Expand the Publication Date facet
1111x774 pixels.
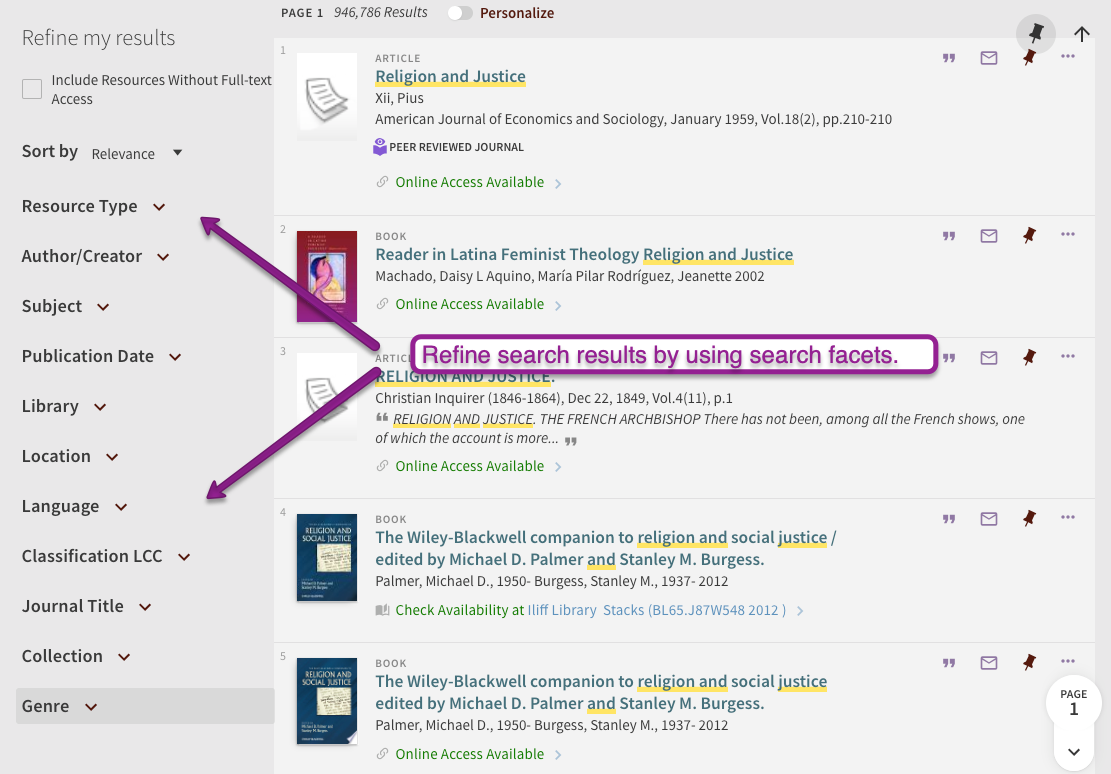[101, 356]
